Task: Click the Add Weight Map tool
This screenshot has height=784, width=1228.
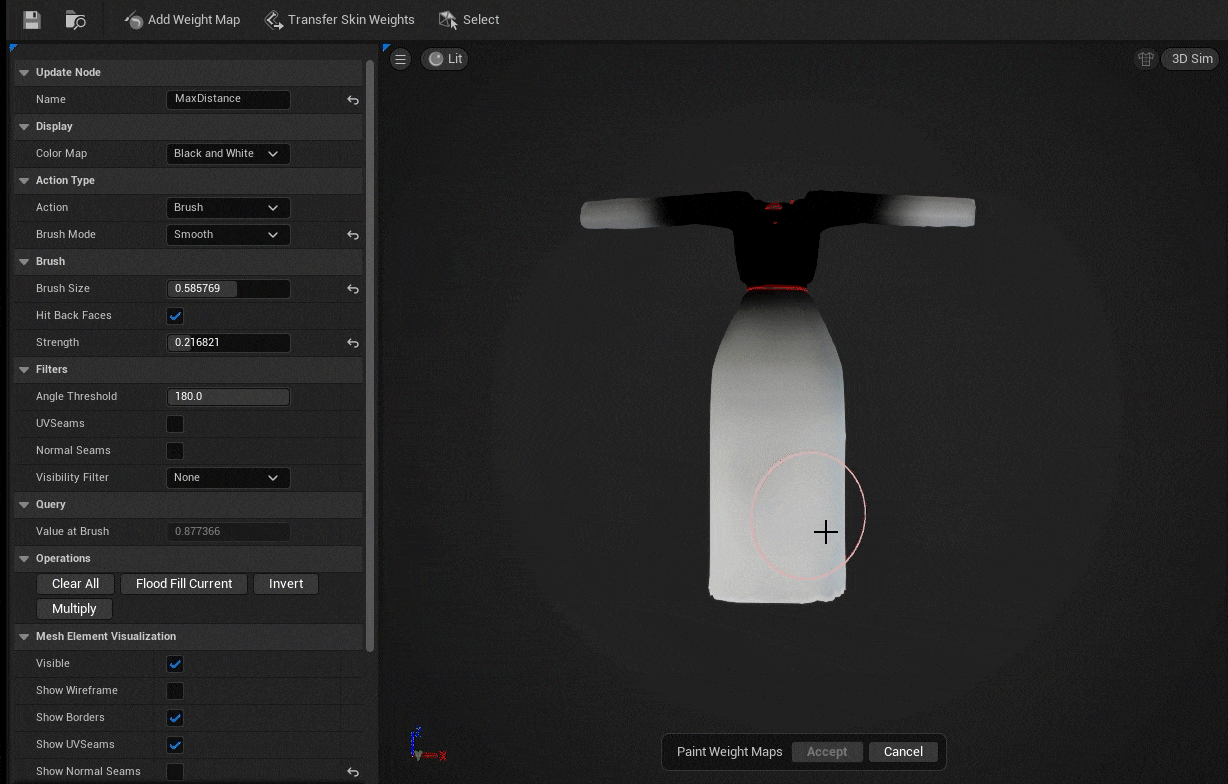Action: click(x=182, y=20)
